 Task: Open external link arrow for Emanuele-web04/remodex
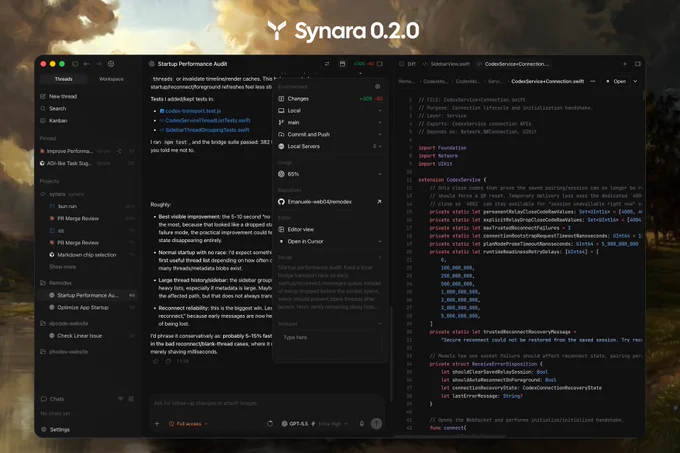pyautogui.click(x=379, y=202)
